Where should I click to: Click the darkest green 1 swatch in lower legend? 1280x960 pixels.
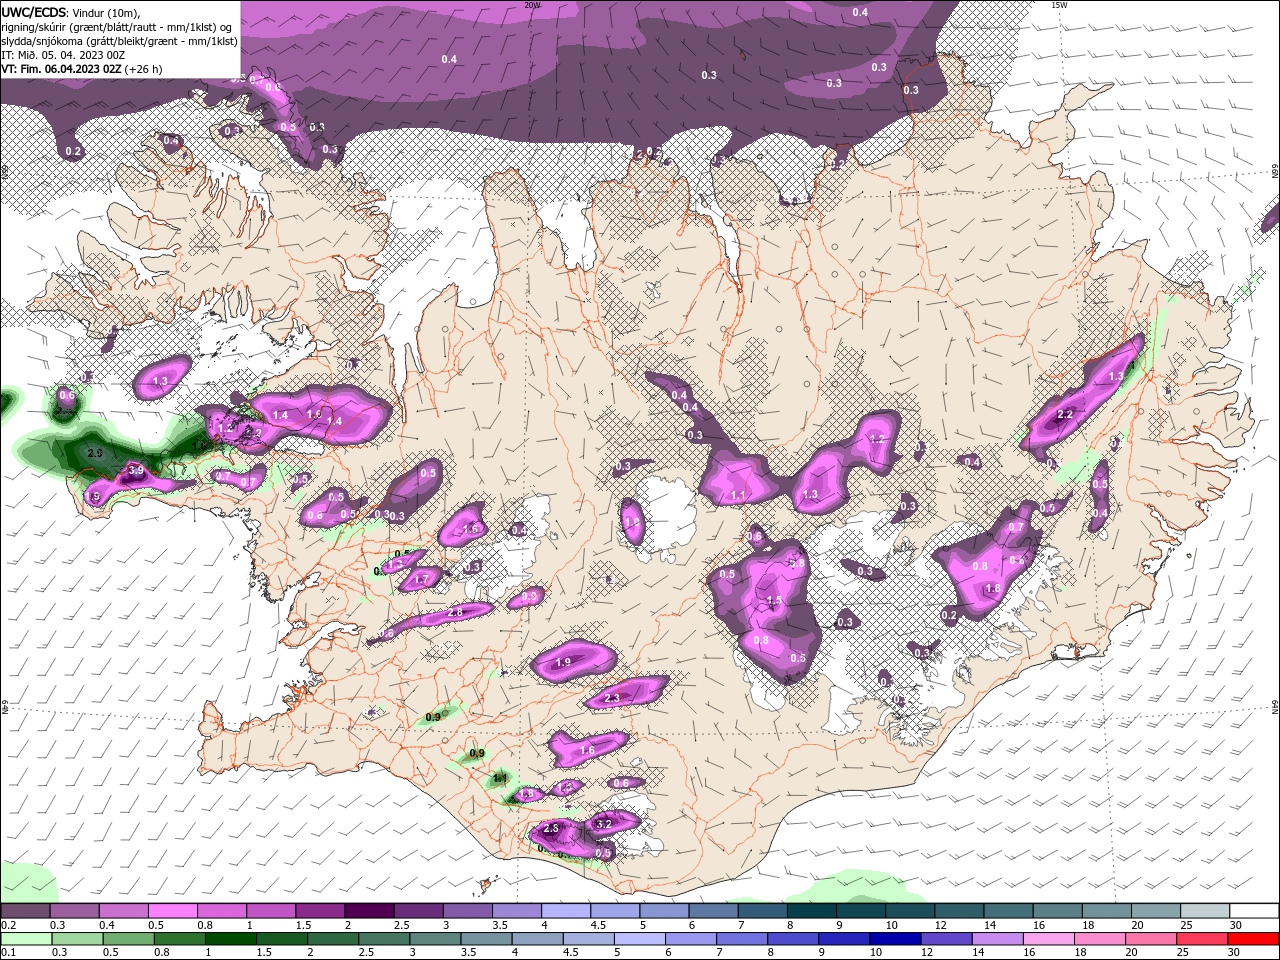230,939
